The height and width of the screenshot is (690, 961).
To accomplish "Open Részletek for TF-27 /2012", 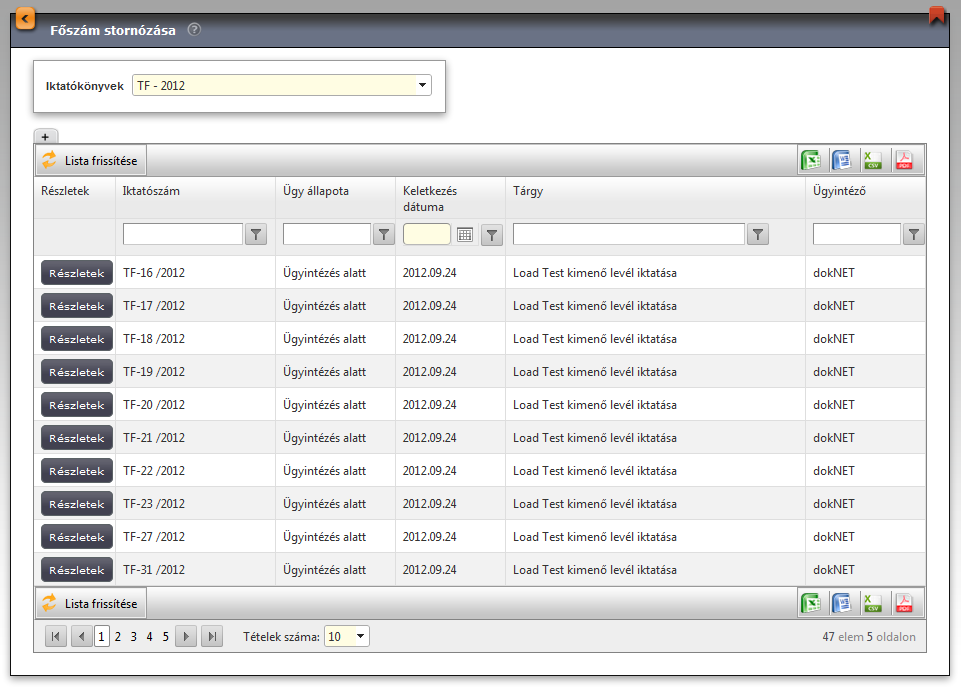I will 77,537.
